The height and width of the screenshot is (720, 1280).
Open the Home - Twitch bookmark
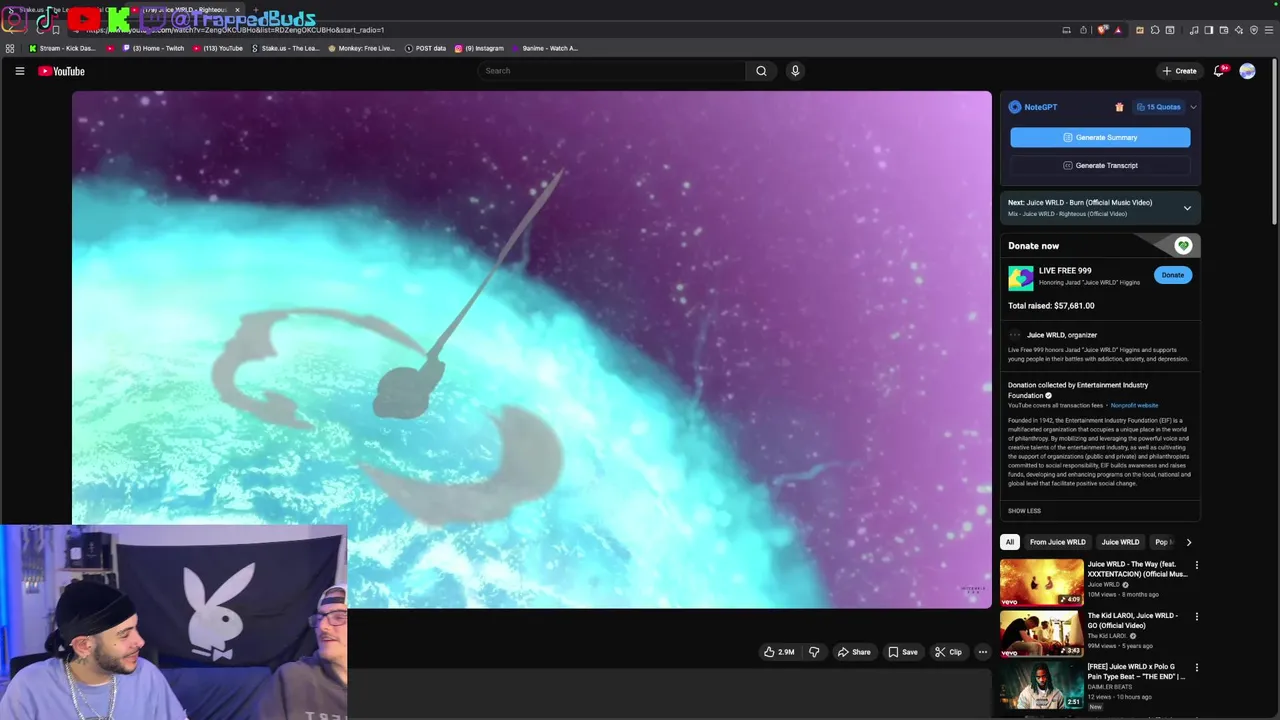coord(154,48)
